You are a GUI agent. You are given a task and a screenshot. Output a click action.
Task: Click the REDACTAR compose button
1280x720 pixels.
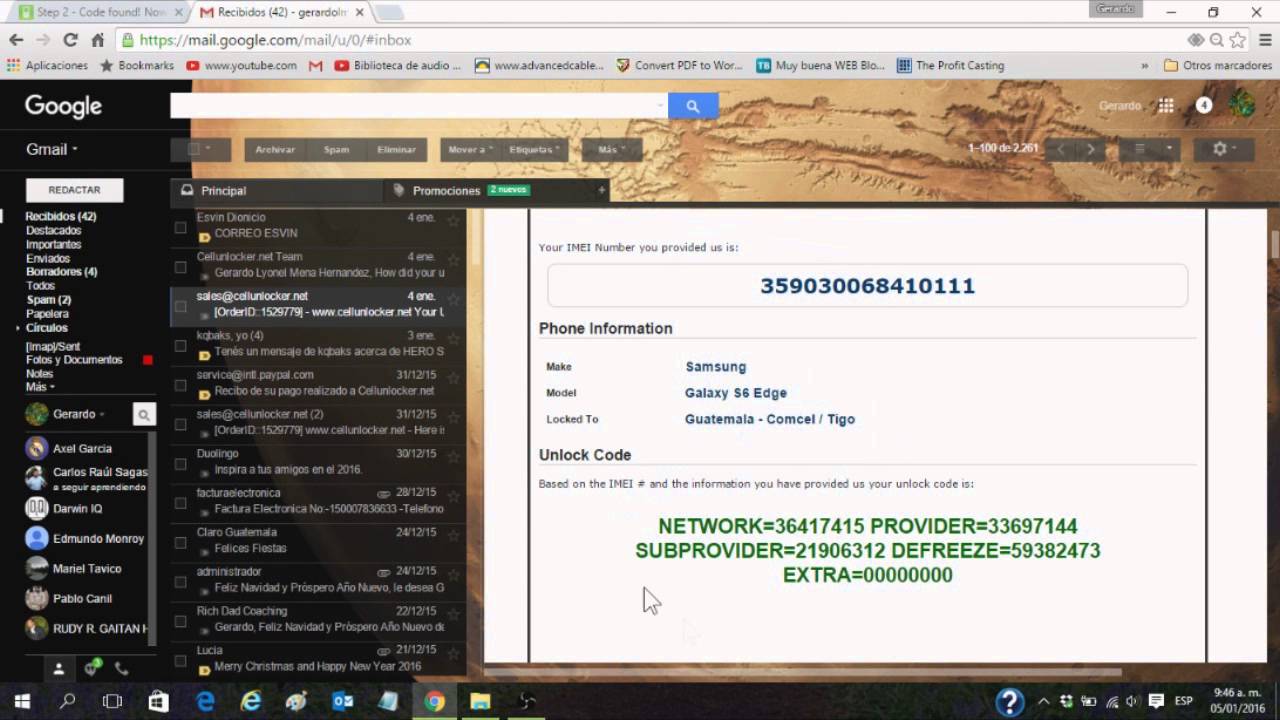click(74, 190)
